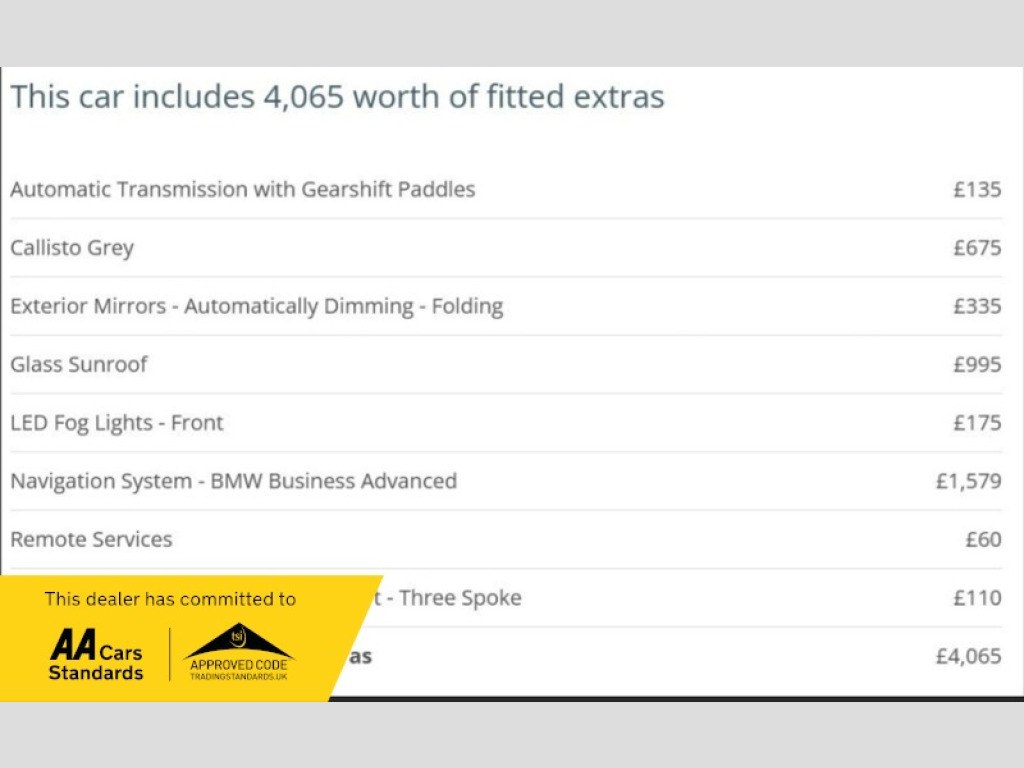Click the £60 Remote Services price

tap(983, 539)
